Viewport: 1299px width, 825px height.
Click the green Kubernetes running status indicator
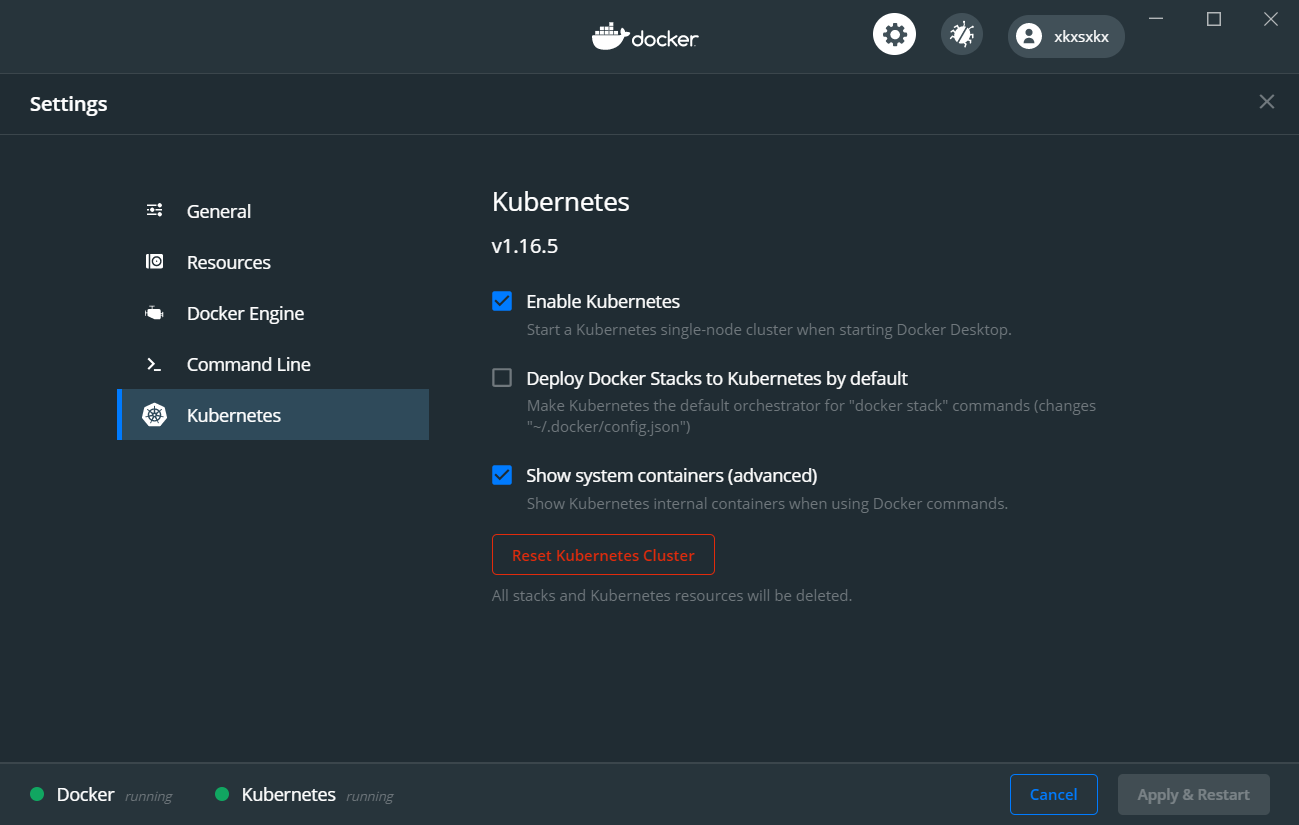pyautogui.click(x=221, y=794)
